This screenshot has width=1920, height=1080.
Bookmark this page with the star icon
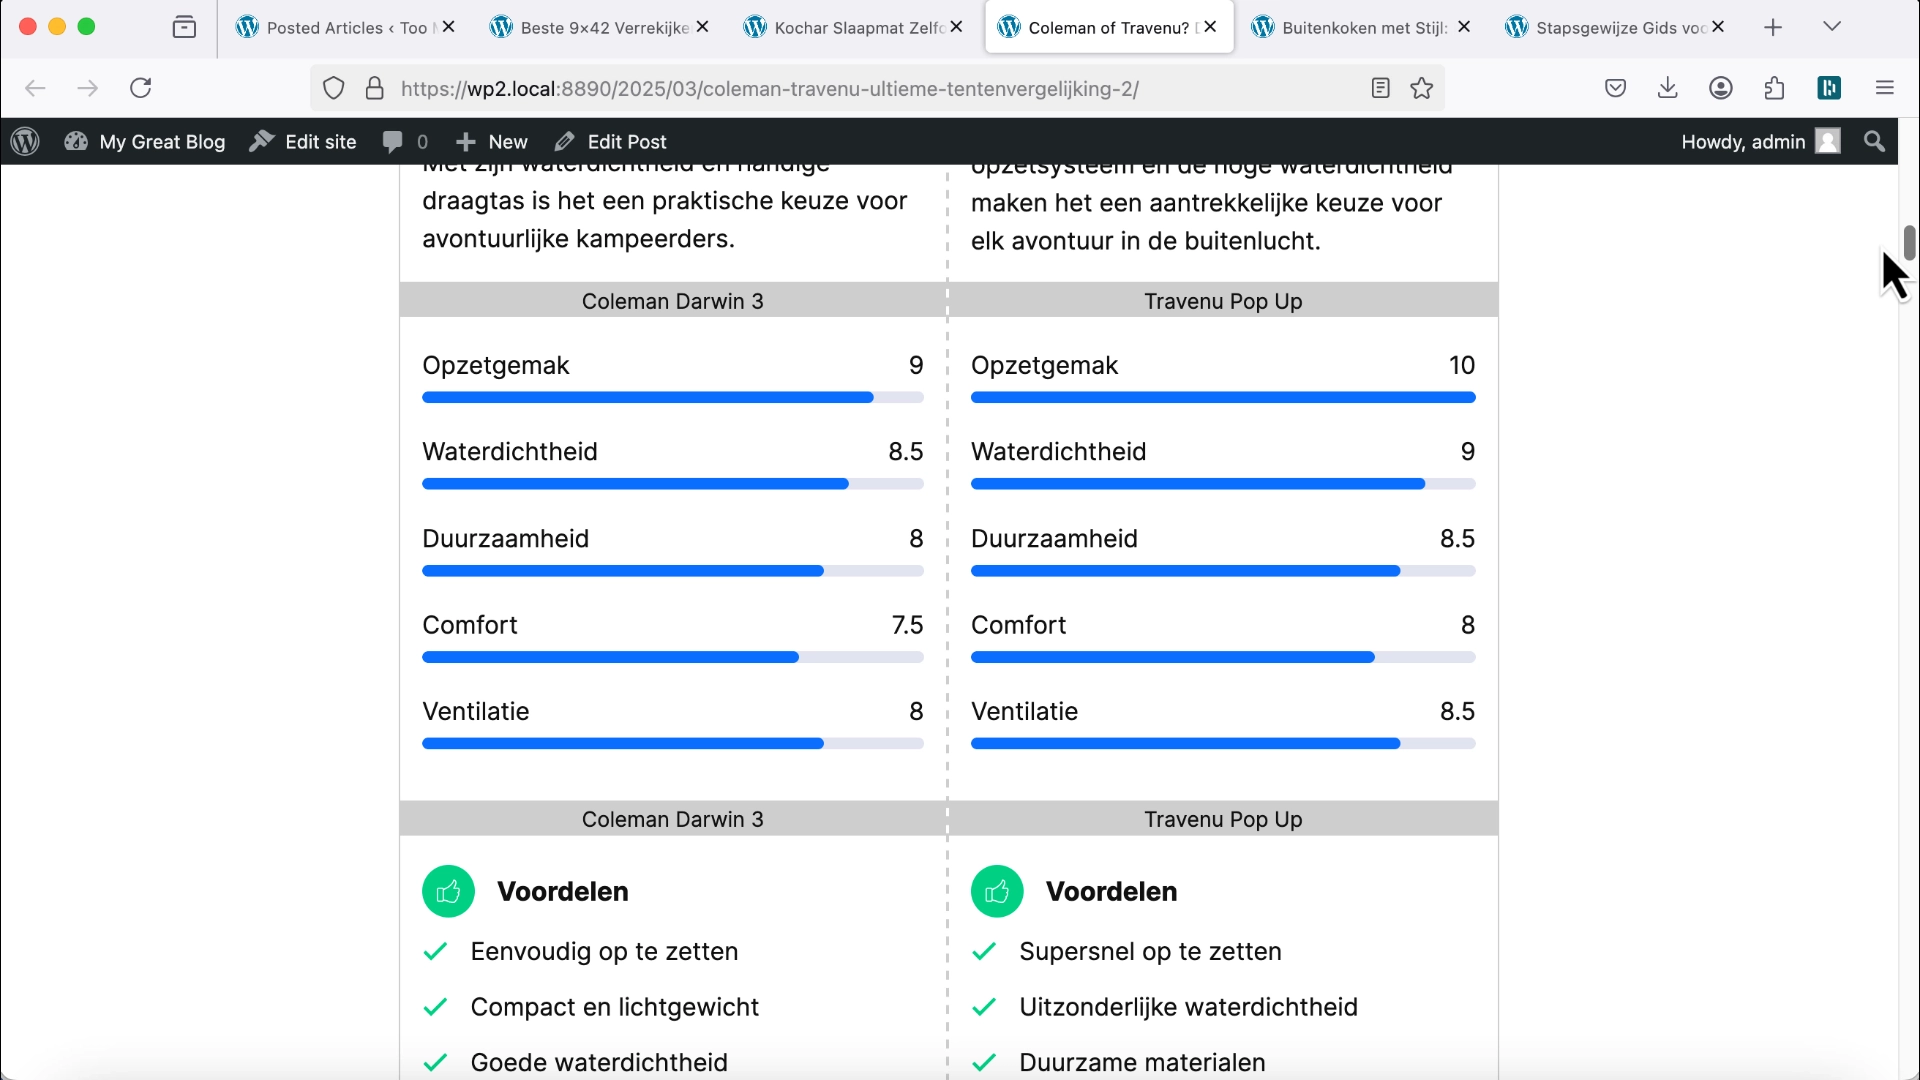click(x=1422, y=88)
